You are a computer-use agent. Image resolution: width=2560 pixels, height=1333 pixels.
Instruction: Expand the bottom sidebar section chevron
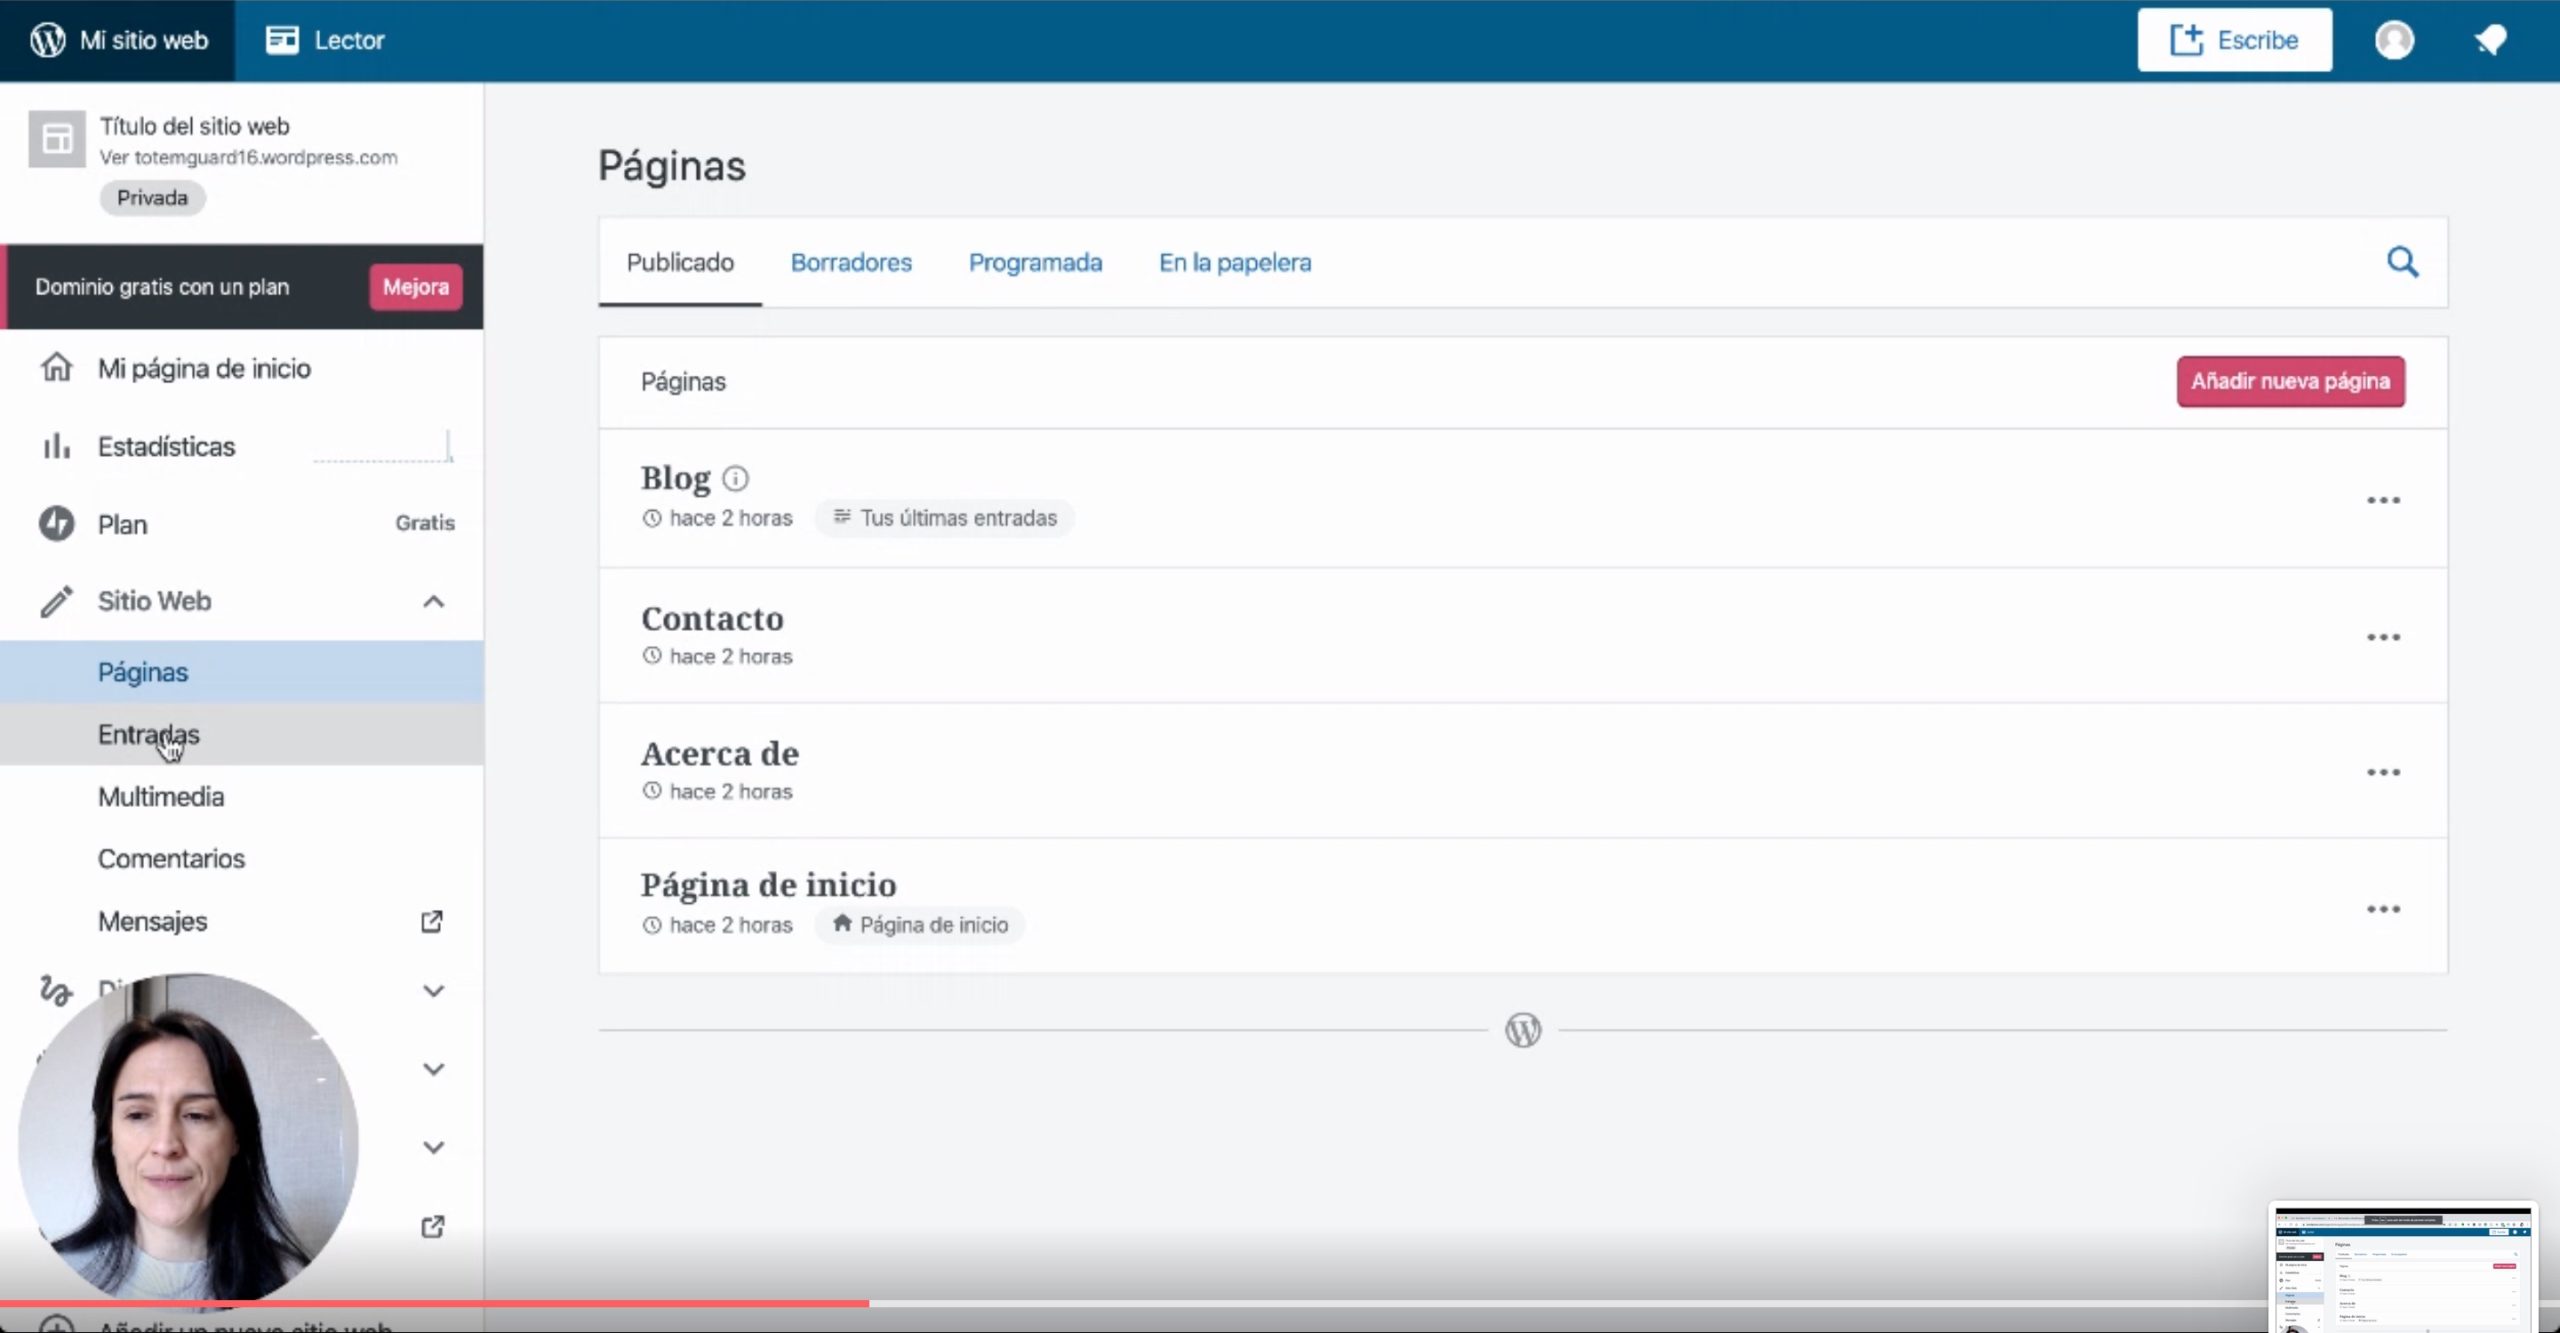tap(434, 1147)
